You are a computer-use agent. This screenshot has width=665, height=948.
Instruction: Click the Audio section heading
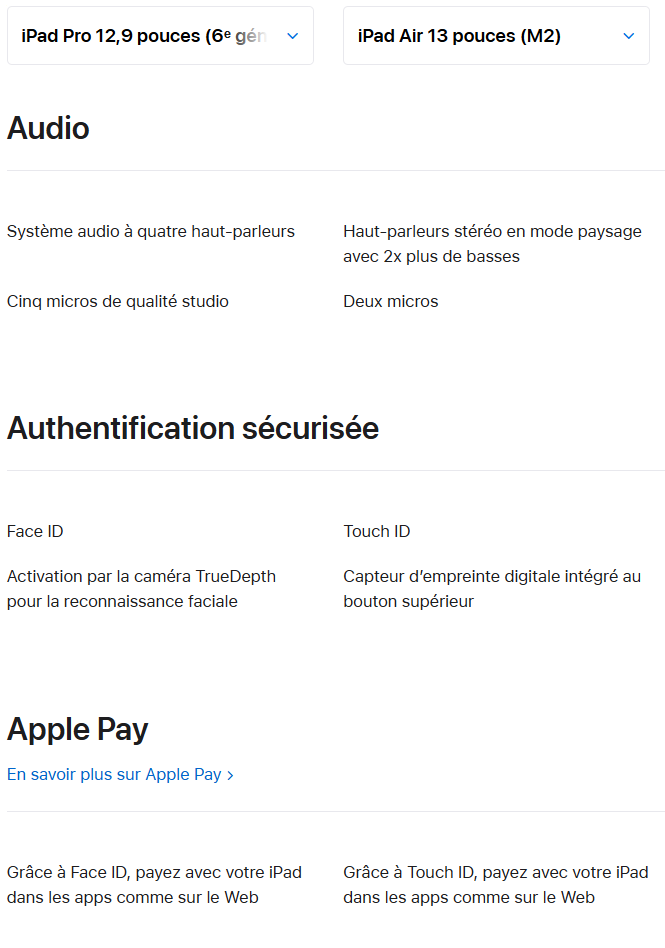48,128
